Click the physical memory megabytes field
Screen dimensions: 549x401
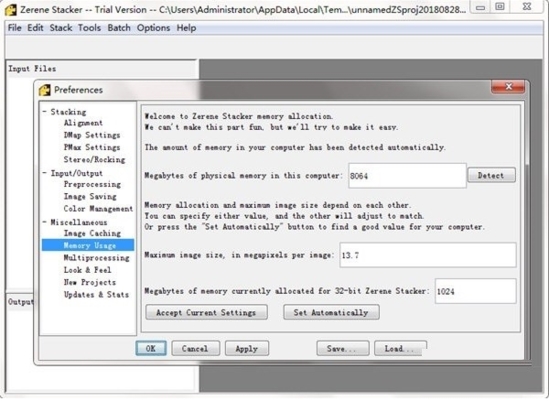[407, 175]
